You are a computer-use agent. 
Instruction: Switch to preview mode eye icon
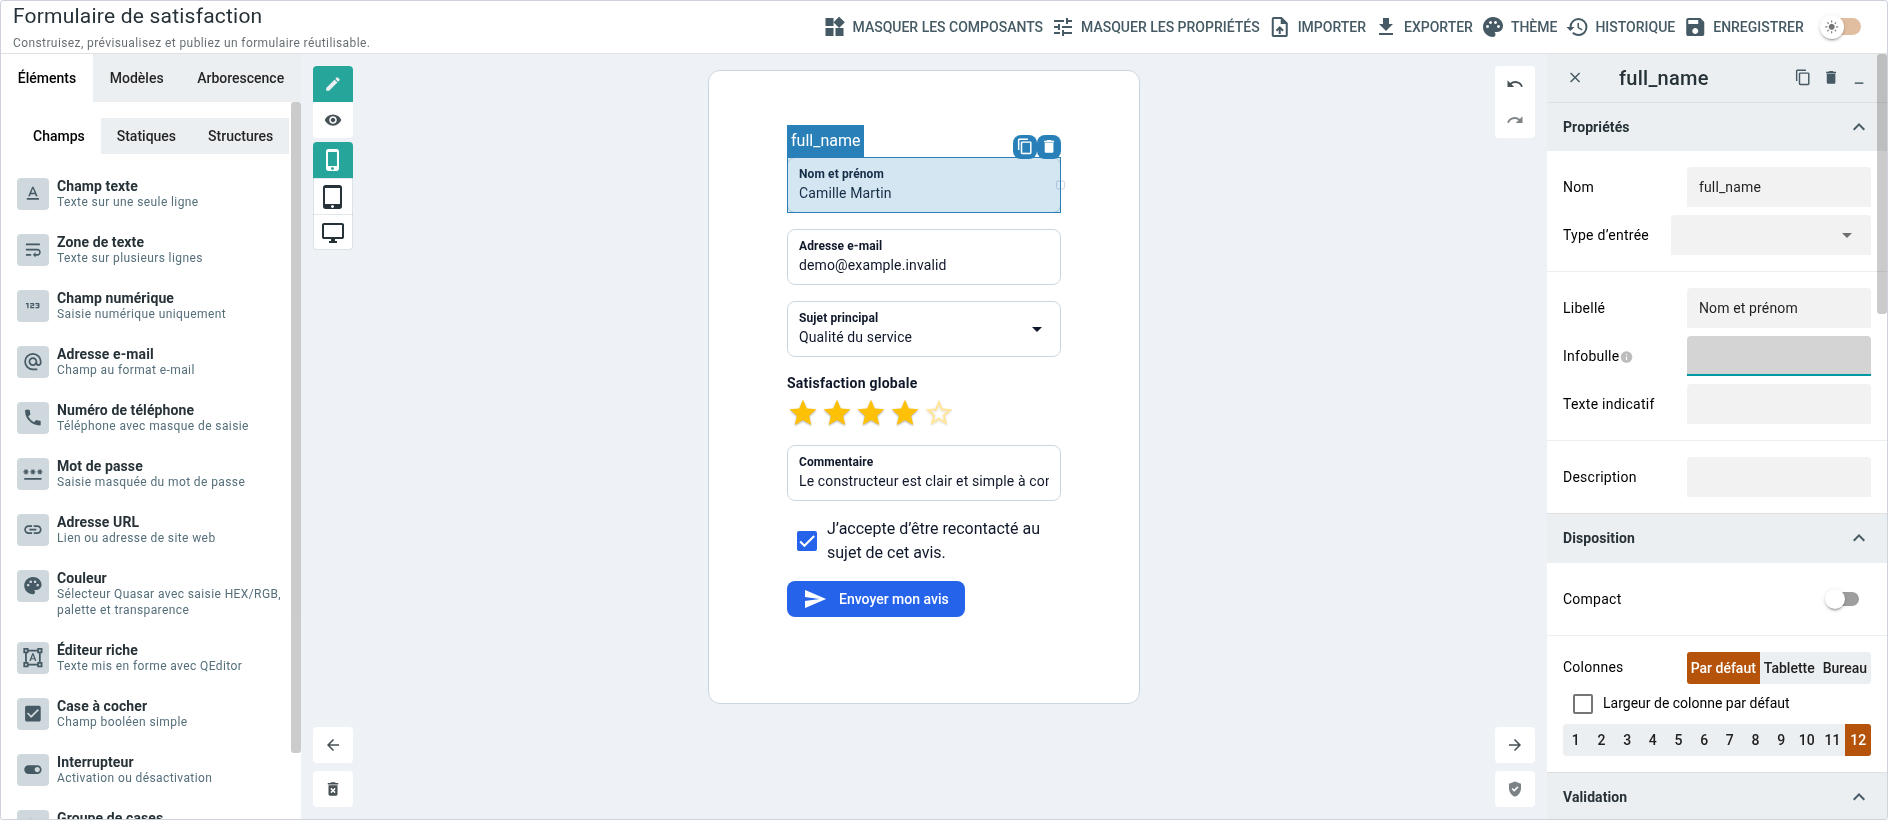(333, 120)
